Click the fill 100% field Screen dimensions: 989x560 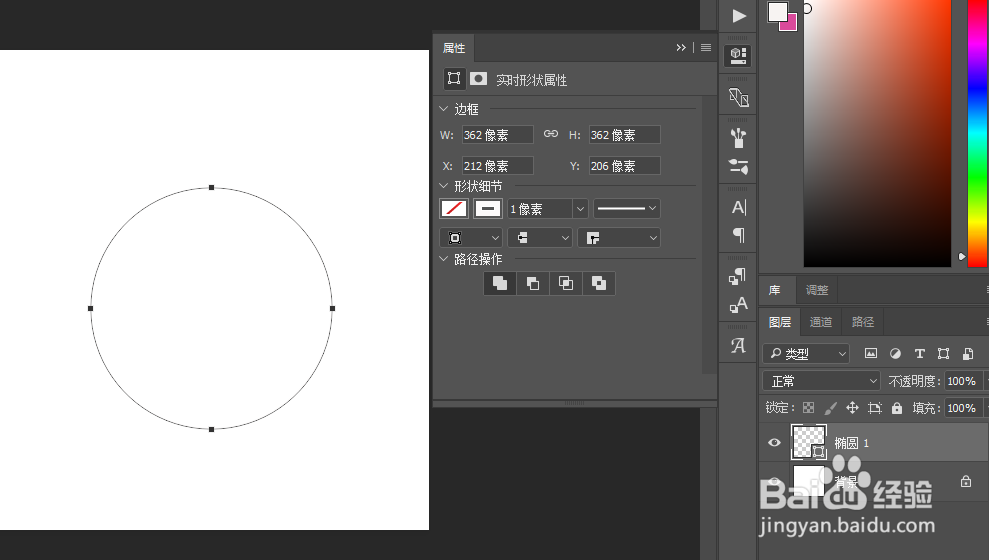coord(963,408)
